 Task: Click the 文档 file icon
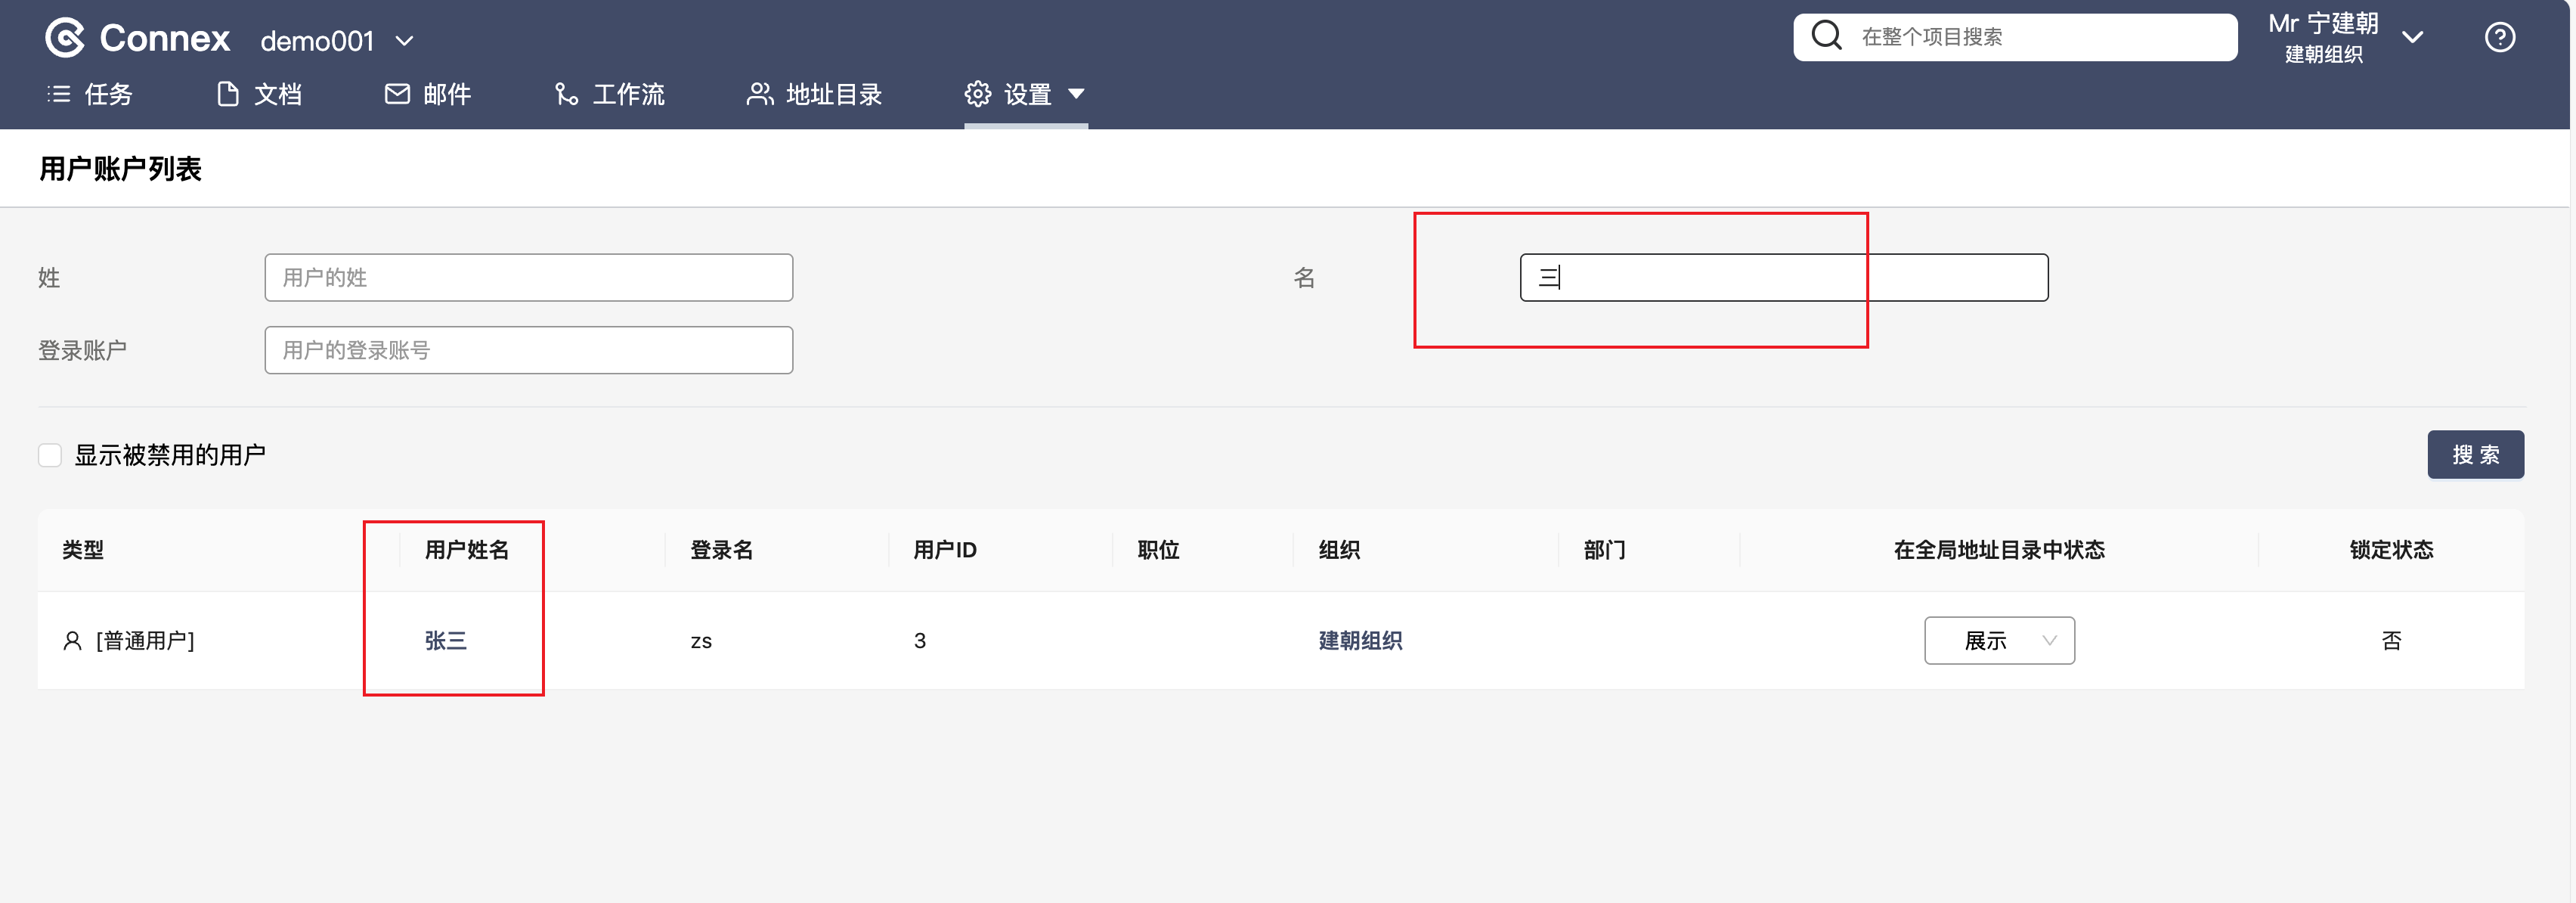[x=228, y=94]
